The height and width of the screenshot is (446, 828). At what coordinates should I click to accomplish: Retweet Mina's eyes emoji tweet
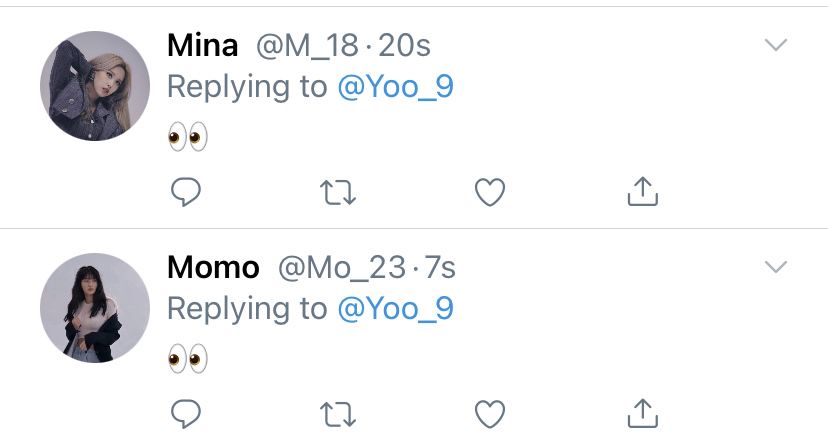(x=338, y=192)
